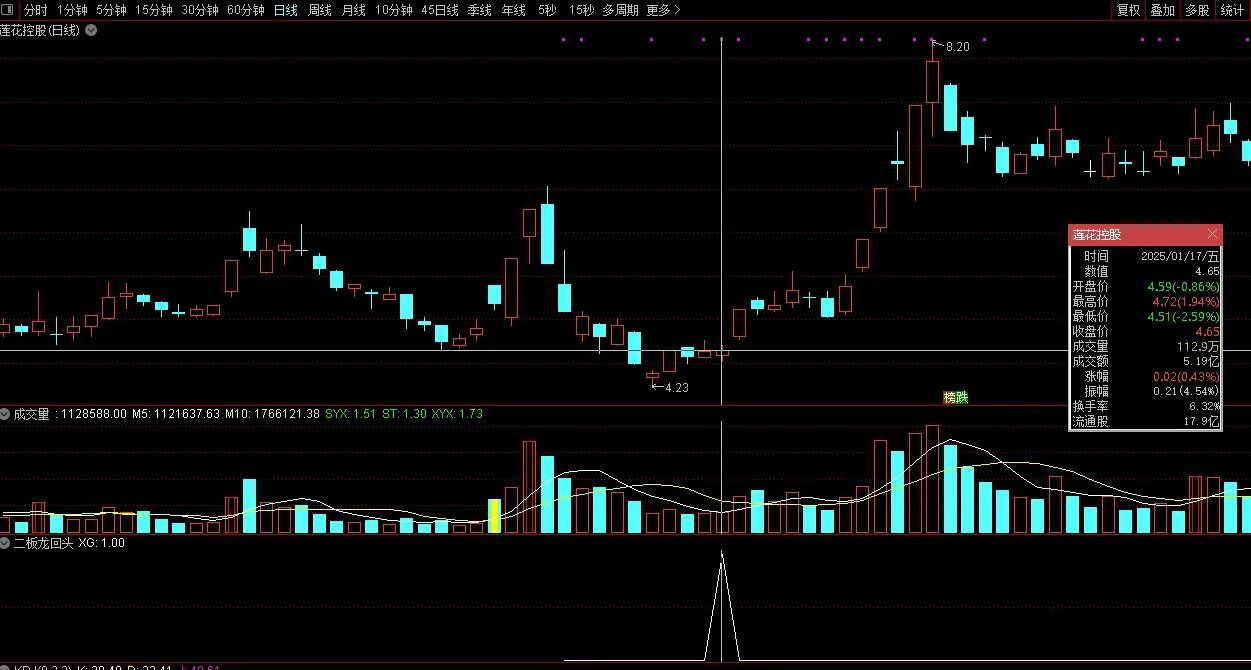Viewport: 1251px width, 670px height.
Task: Expand options next to 二板龙回头 indicator
Action: (x=5, y=543)
